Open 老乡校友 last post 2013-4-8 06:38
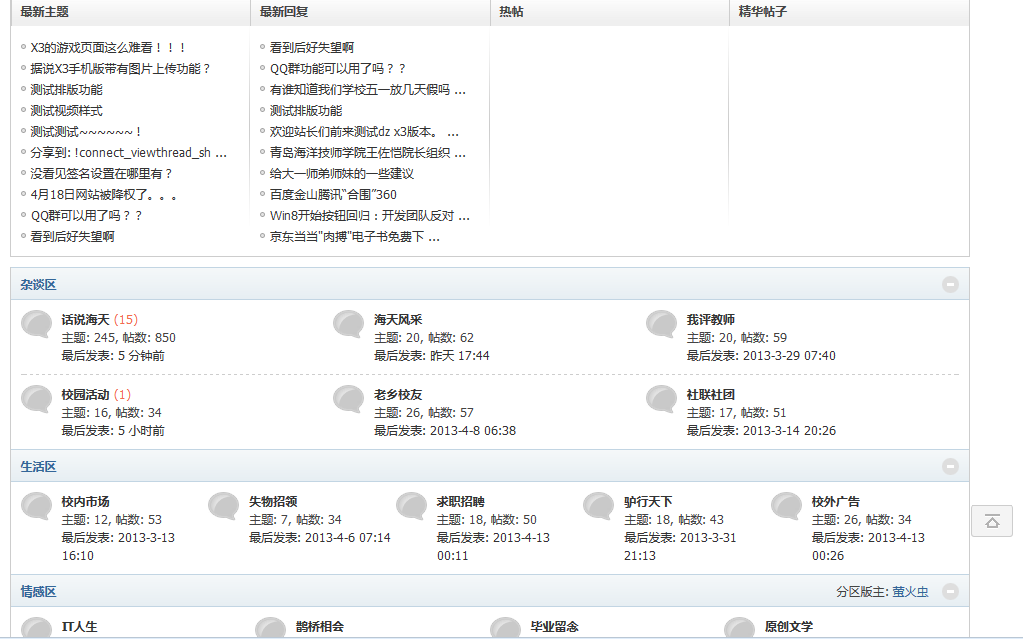 pos(473,431)
